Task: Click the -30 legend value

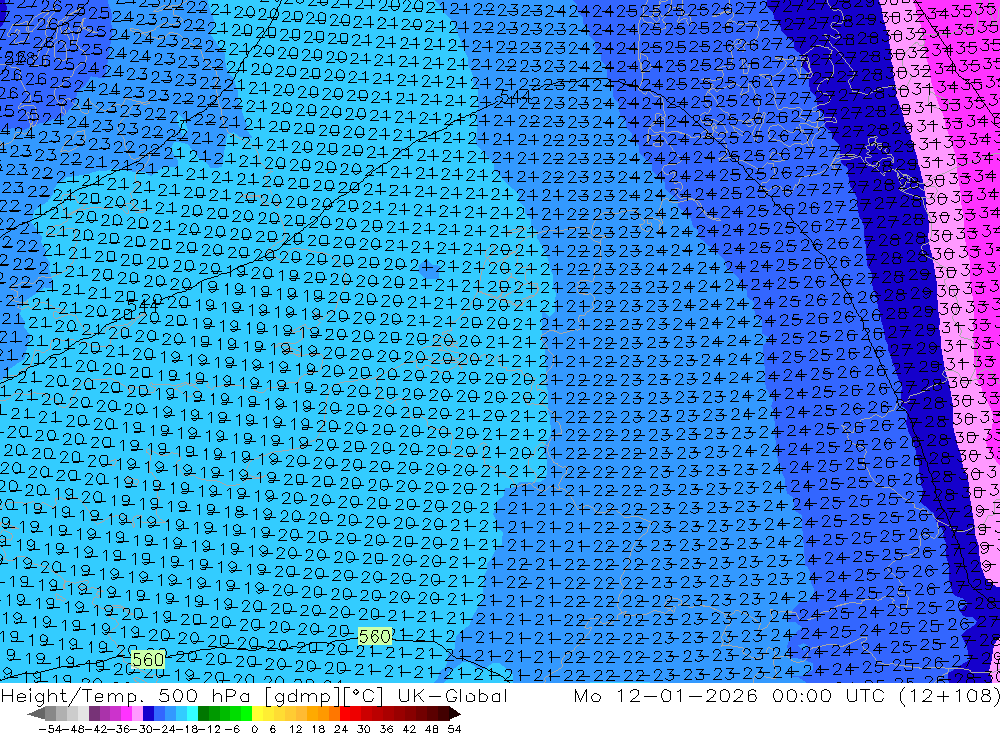Action: (142, 729)
